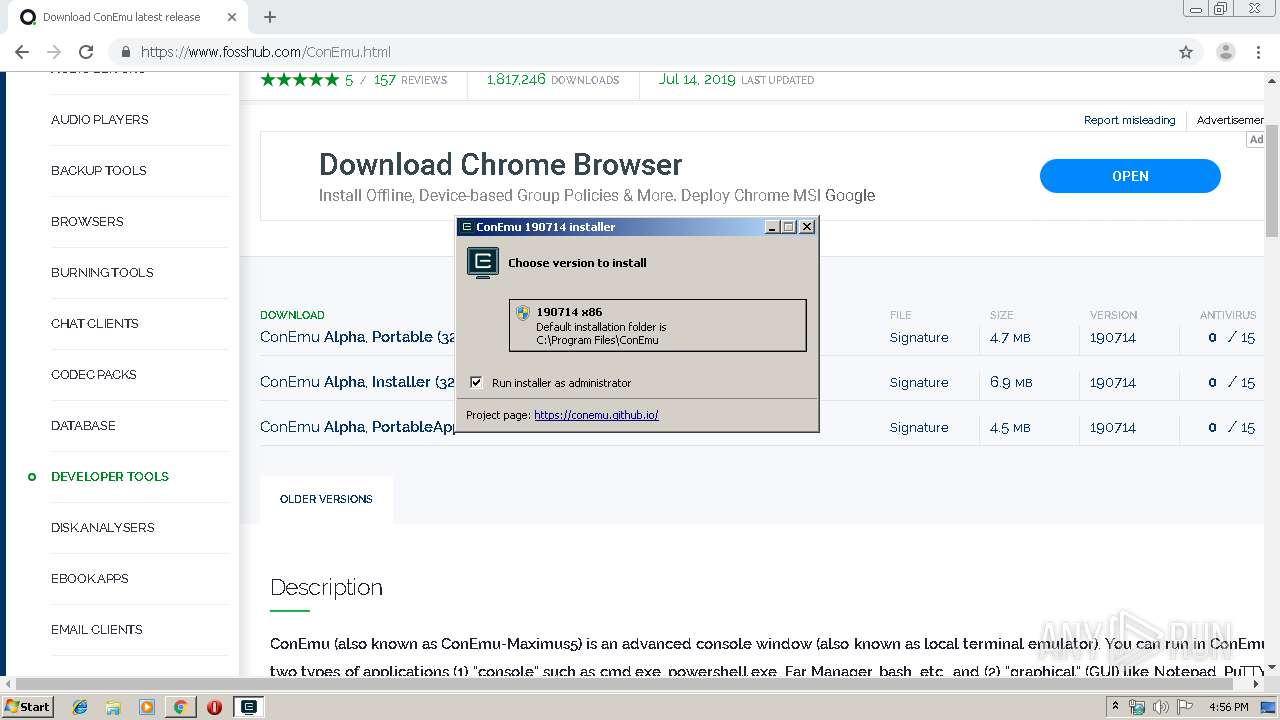Screen dimensions: 1280x720
Task: View antivirus result for 6.9 MB file
Action: [1231, 383]
